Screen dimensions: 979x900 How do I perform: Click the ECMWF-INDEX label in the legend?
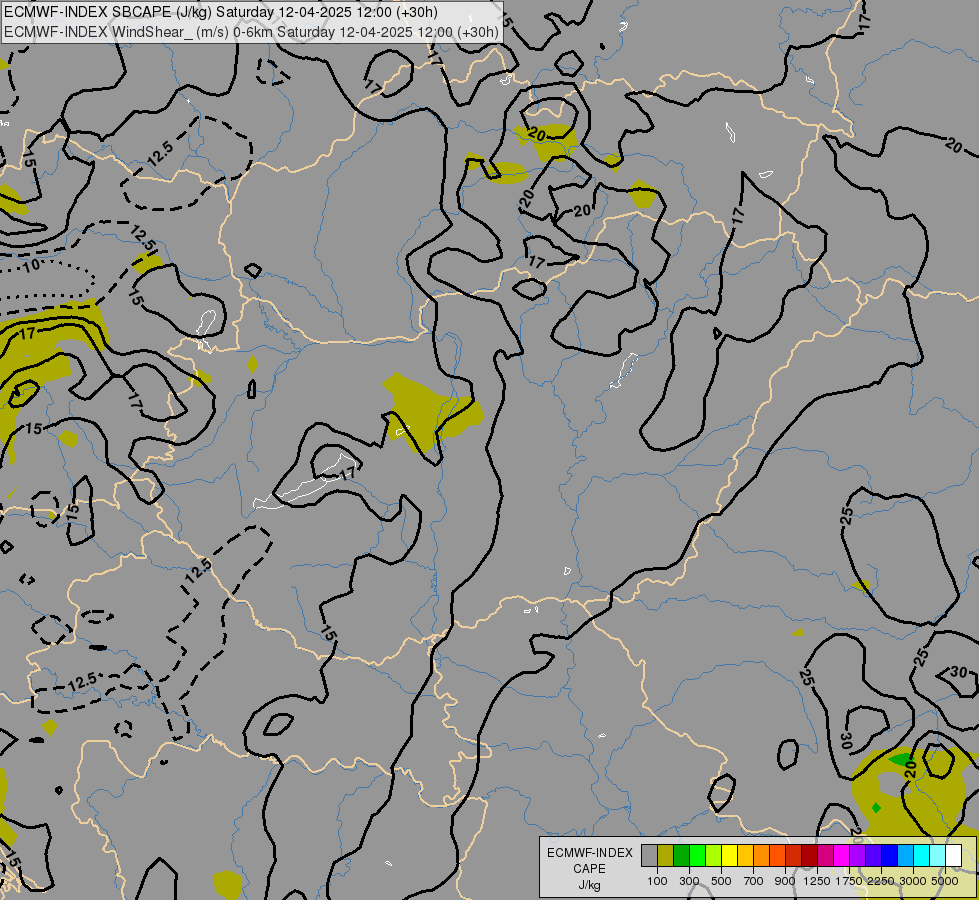[589, 853]
